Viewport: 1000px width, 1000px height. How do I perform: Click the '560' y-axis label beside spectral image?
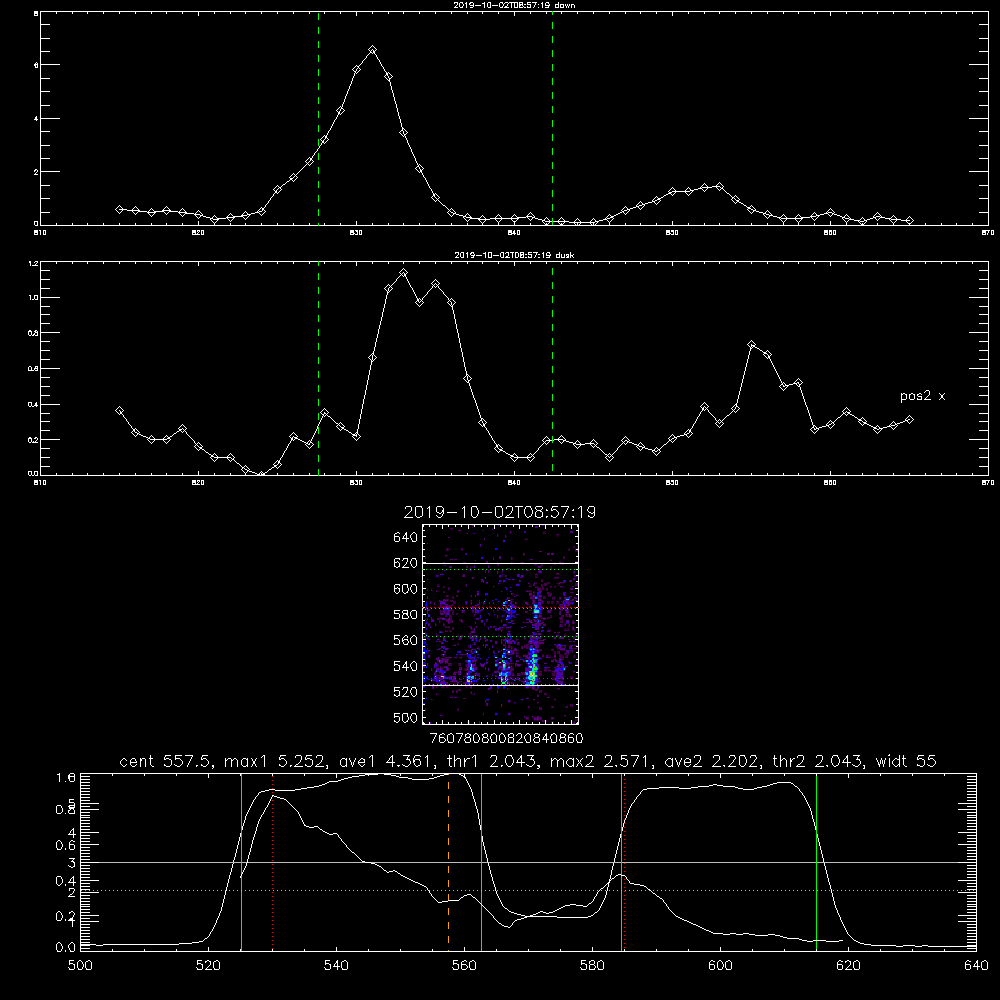click(406, 640)
